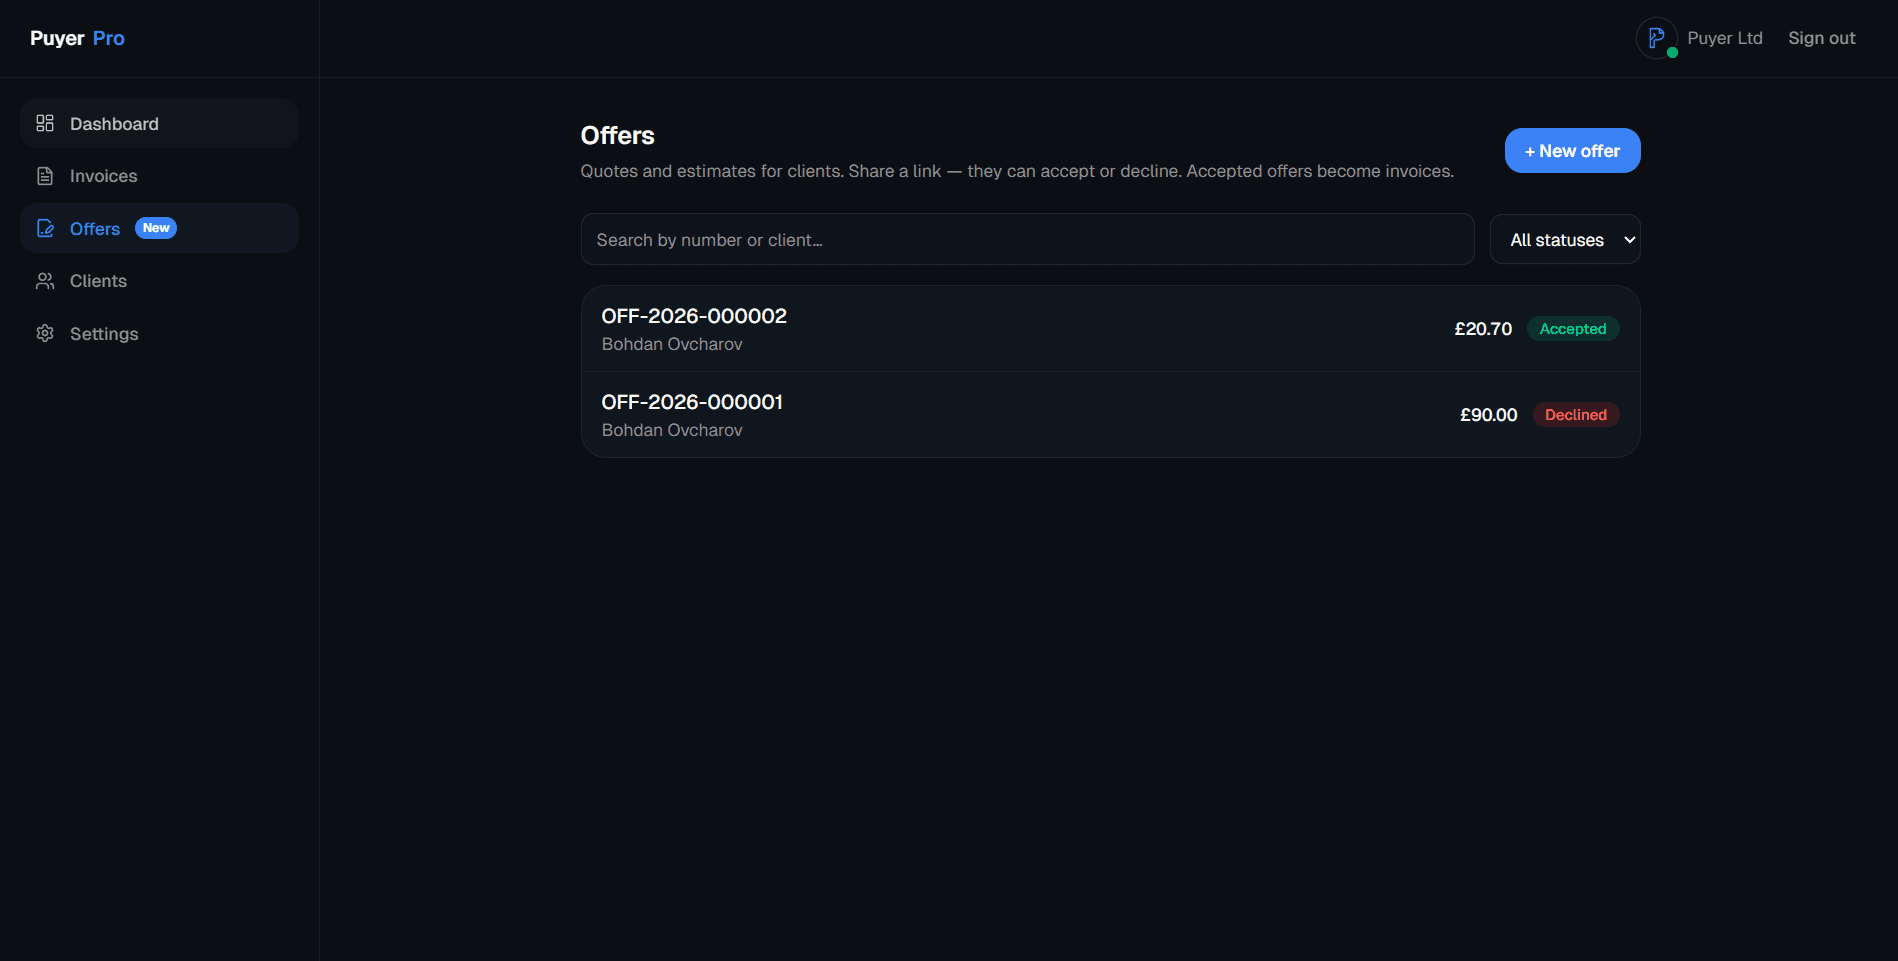Create a new offer with + New offer
This screenshot has width=1898, height=961.
coord(1572,151)
